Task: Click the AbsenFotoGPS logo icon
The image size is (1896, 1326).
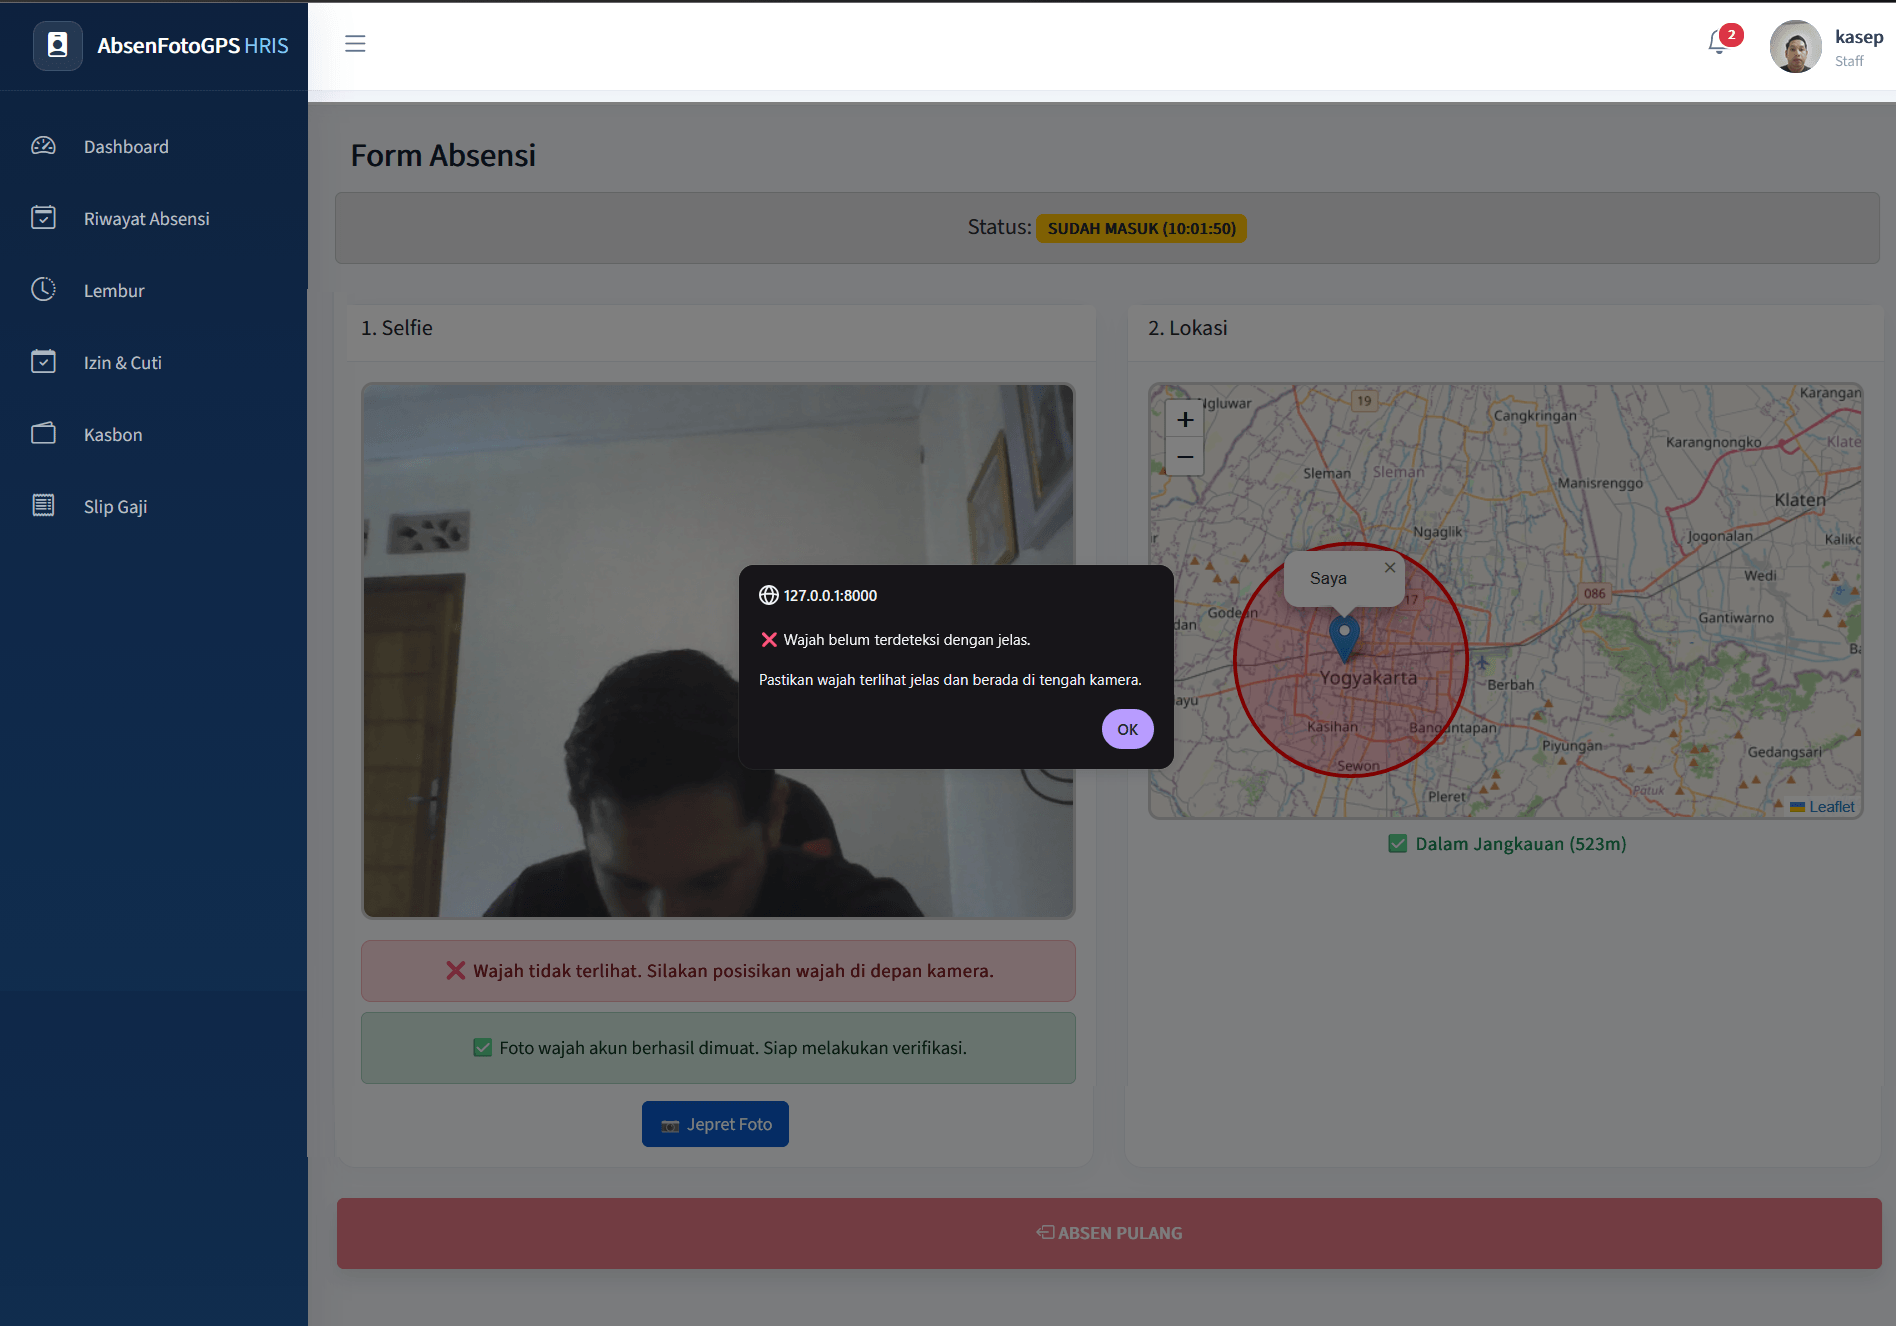Action: pyautogui.click(x=58, y=45)
